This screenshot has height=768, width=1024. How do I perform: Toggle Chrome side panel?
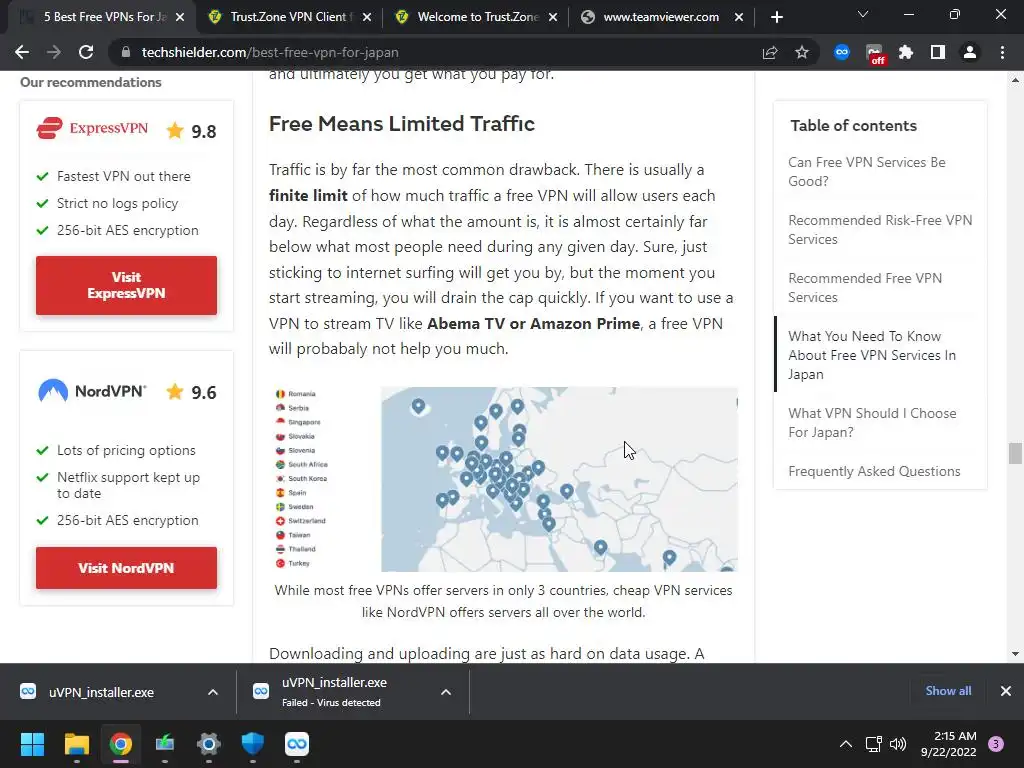938,52
